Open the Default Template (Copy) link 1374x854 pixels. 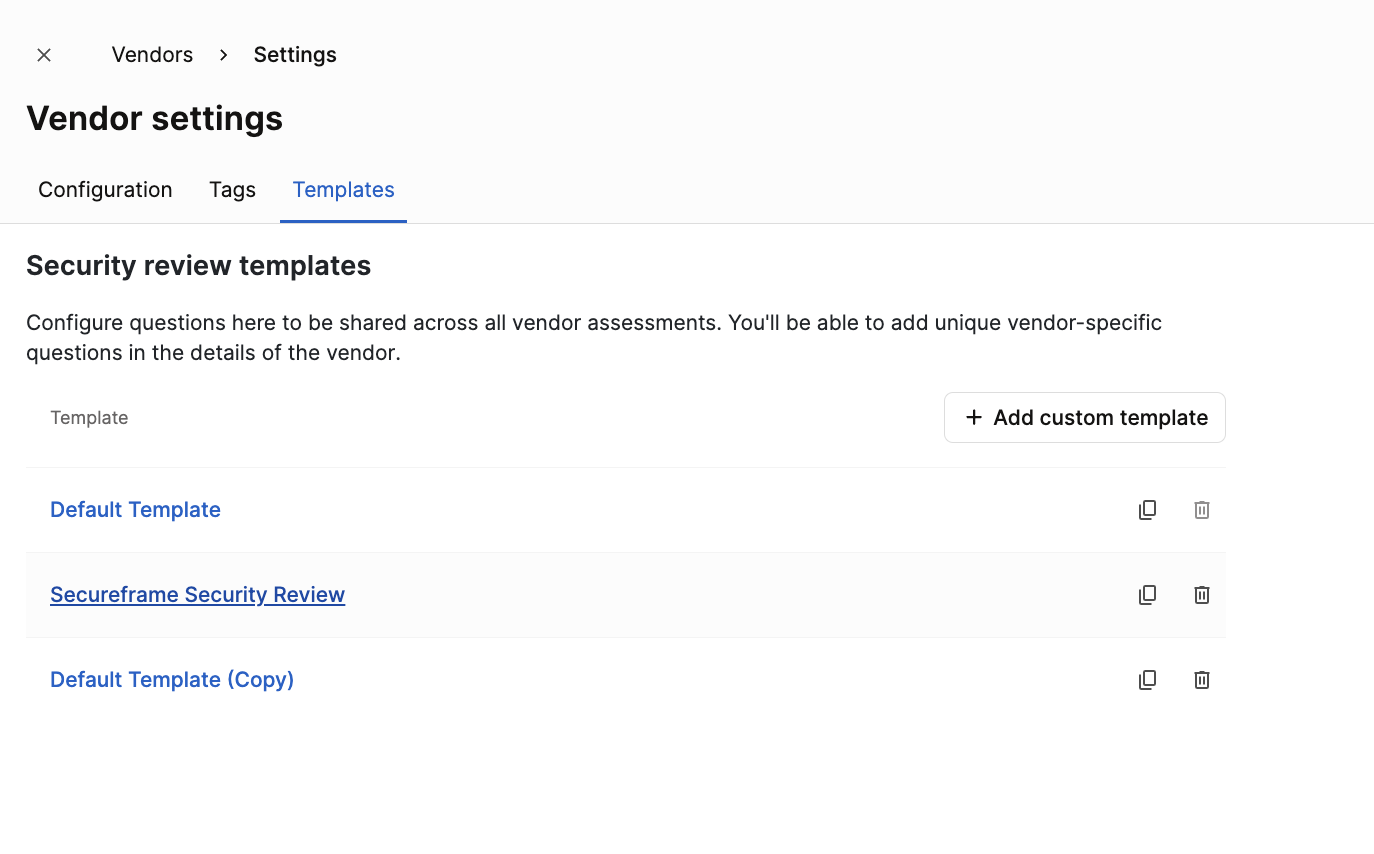171,679
